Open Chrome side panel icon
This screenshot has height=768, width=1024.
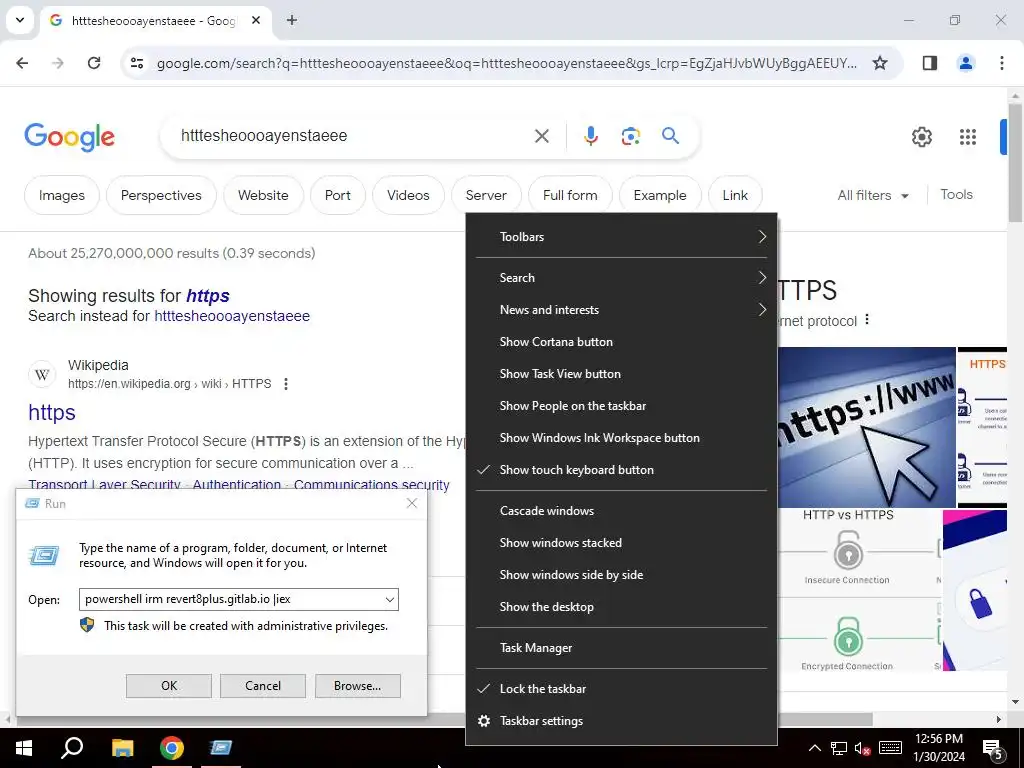[930, 63]
